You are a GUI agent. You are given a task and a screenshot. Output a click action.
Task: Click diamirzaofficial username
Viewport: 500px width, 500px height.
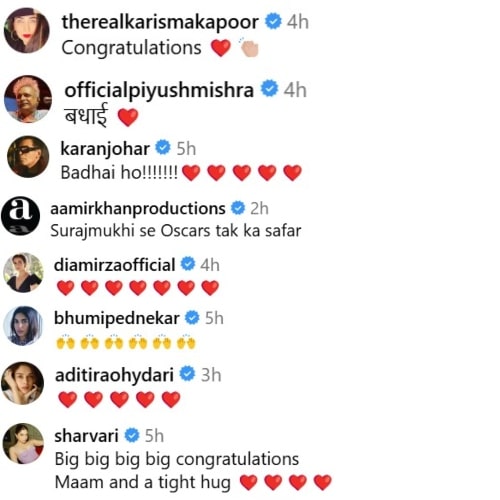(114, 265)
